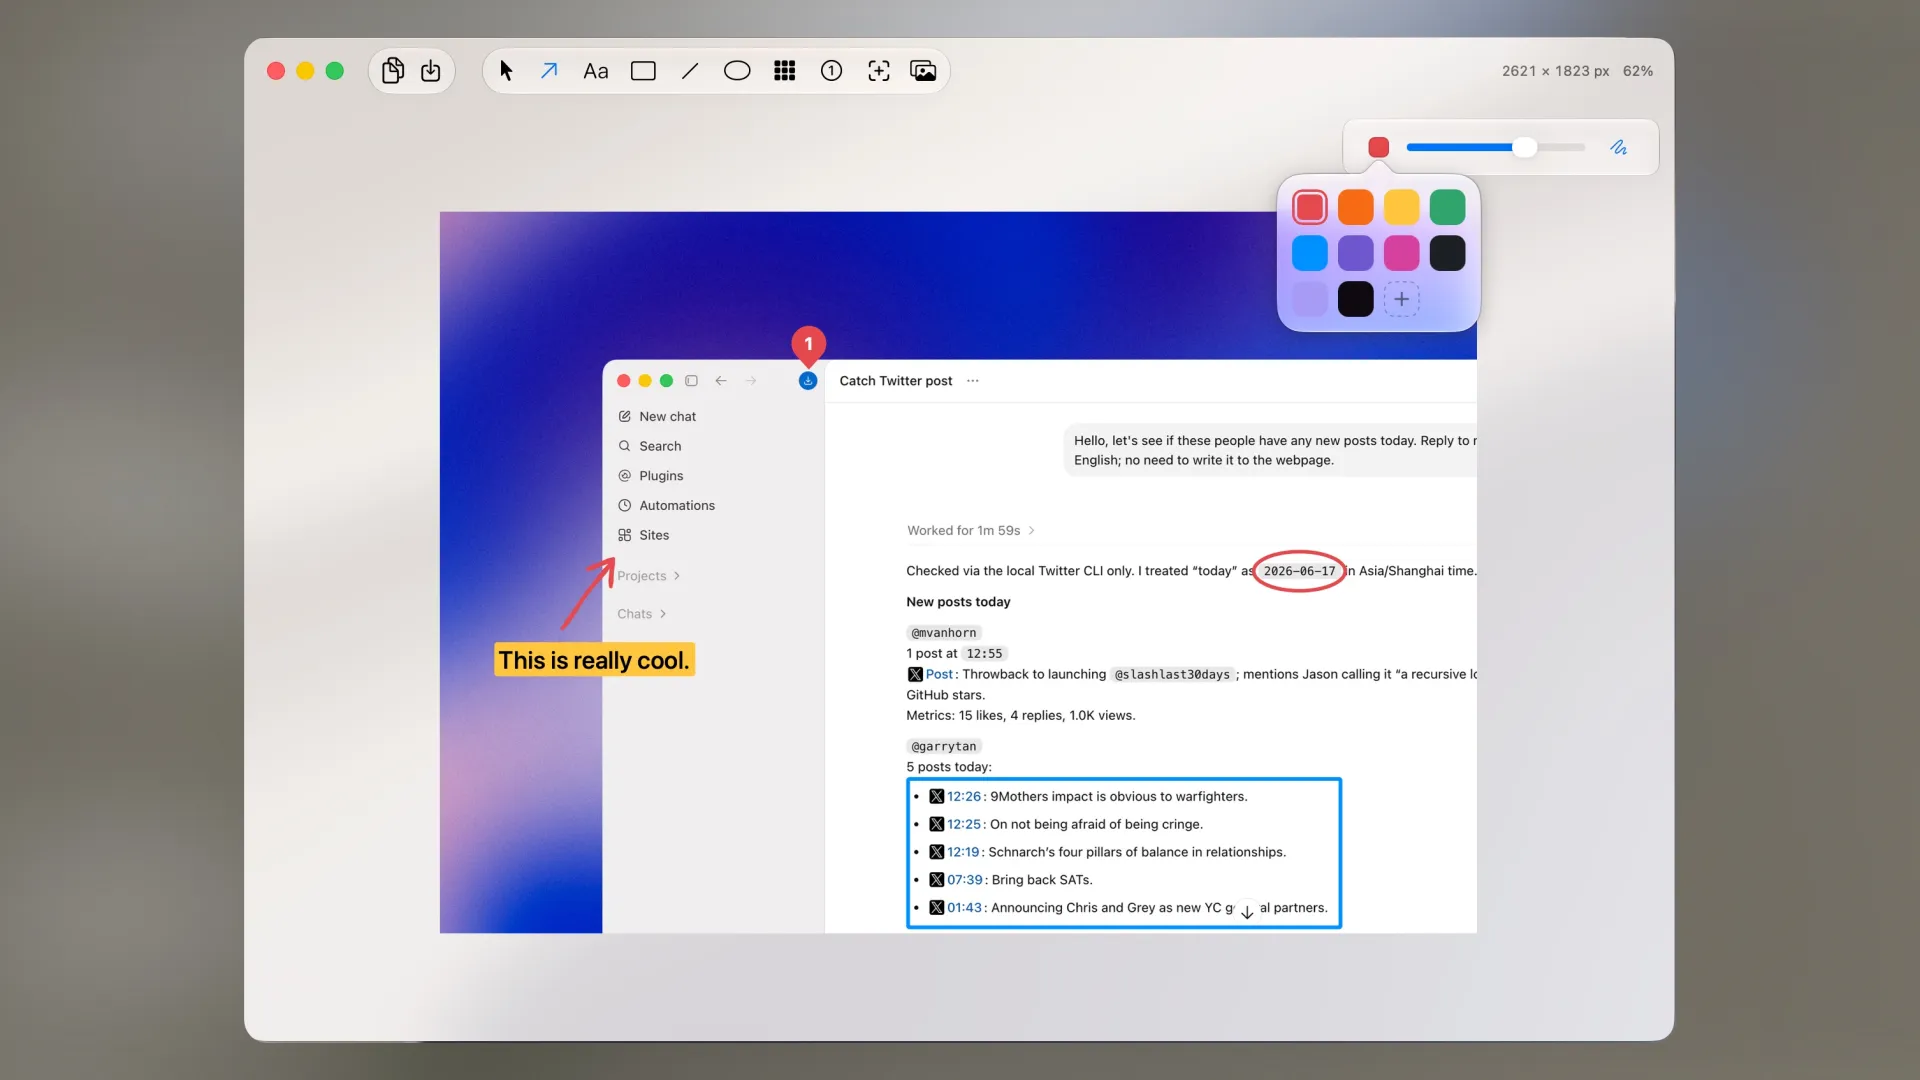This screenshot has width=1920, height=1080.
Task: Add a custom color with plus button
Action: 1402,299
